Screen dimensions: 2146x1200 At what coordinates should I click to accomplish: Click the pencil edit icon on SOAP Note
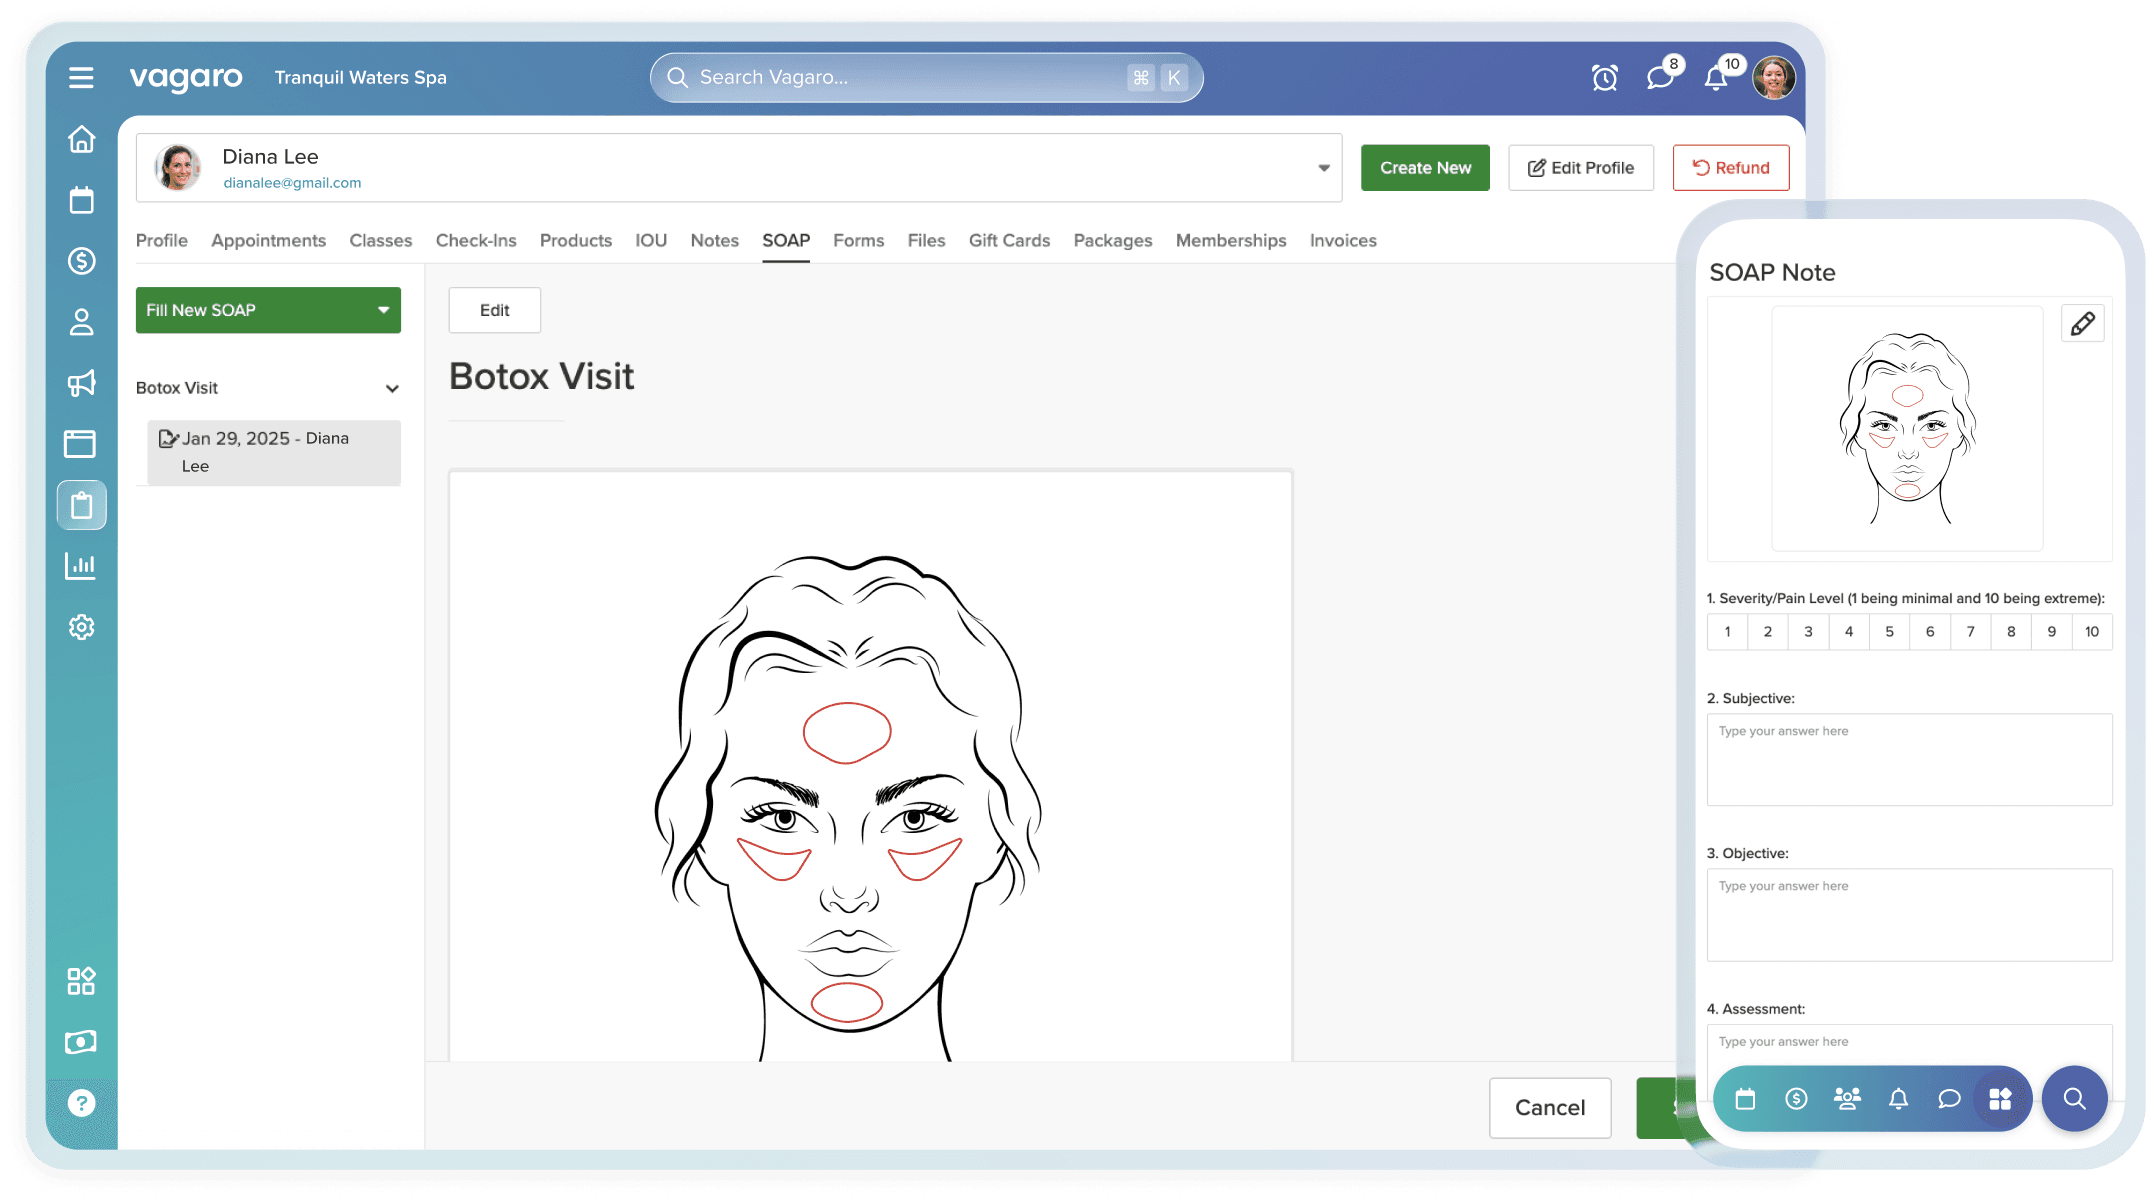tap(2083, 323)
